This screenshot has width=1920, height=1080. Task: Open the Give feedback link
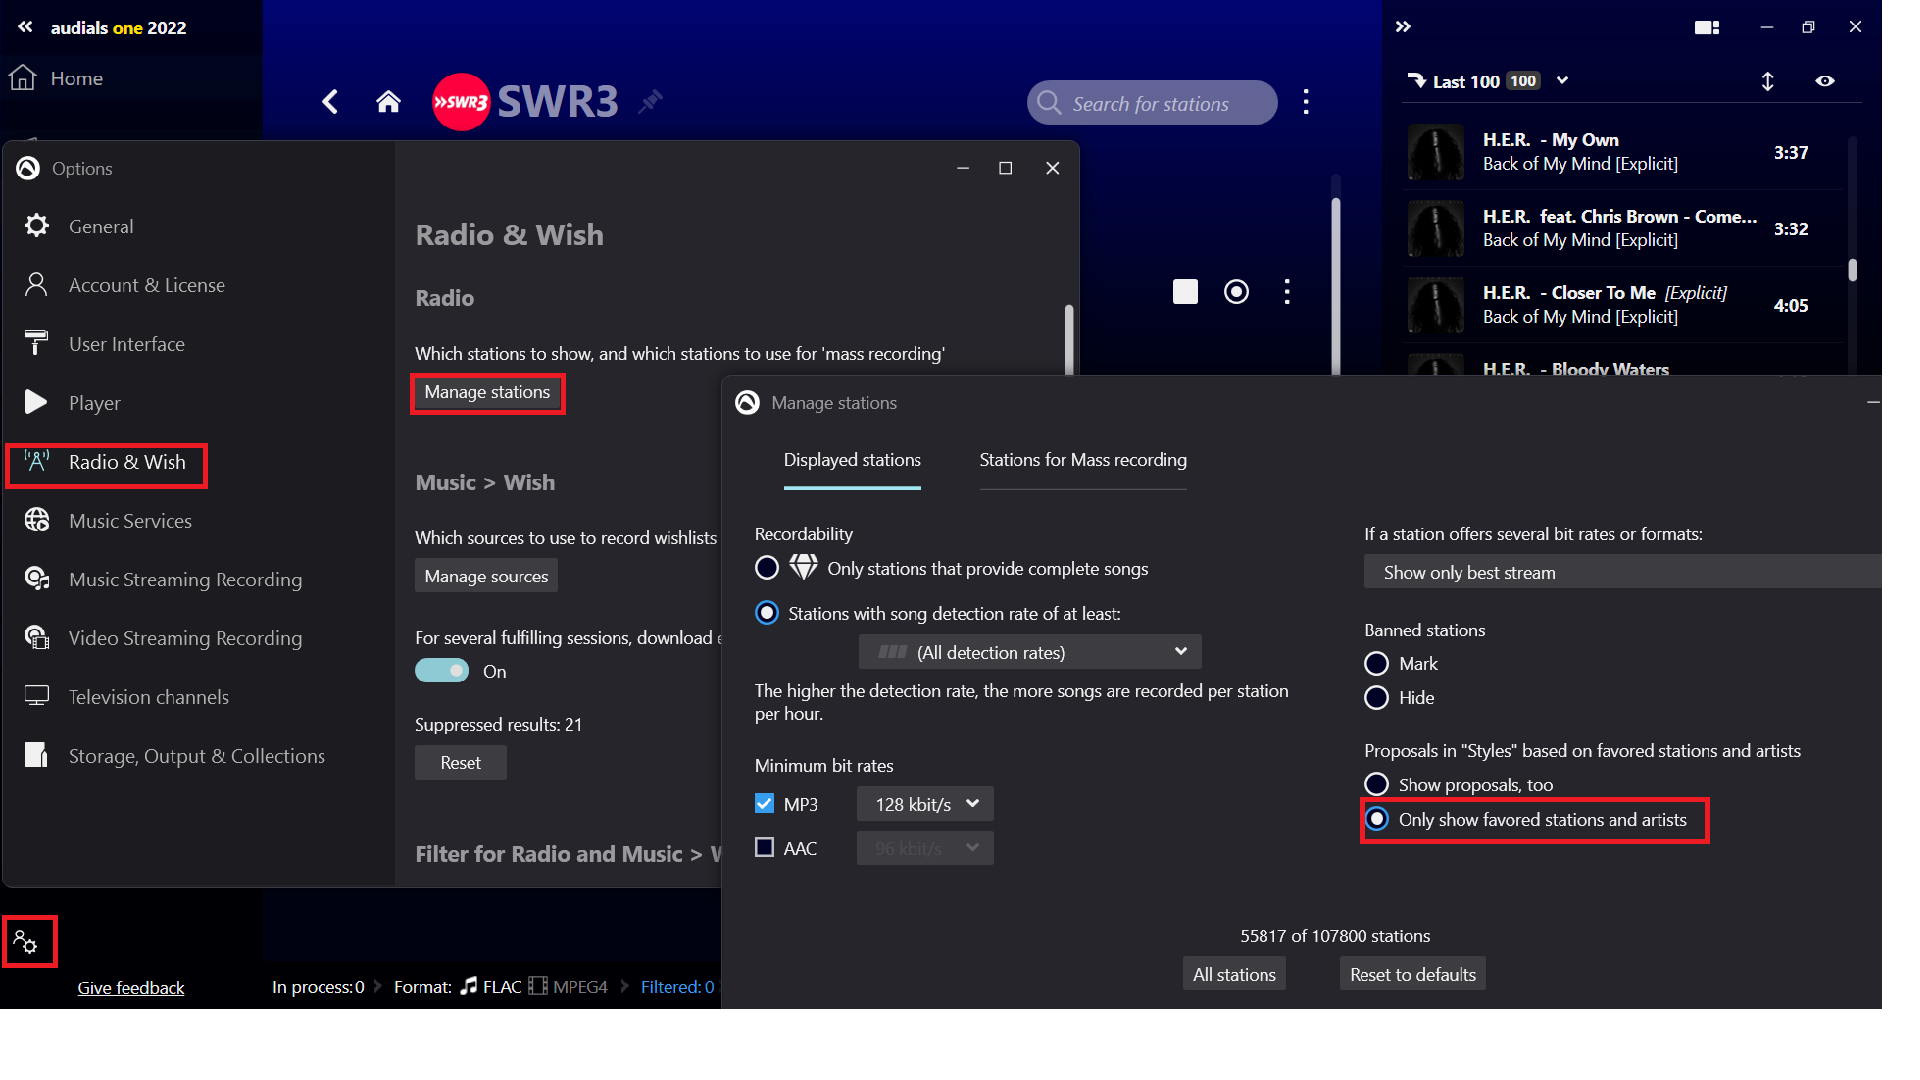[131, 988]
